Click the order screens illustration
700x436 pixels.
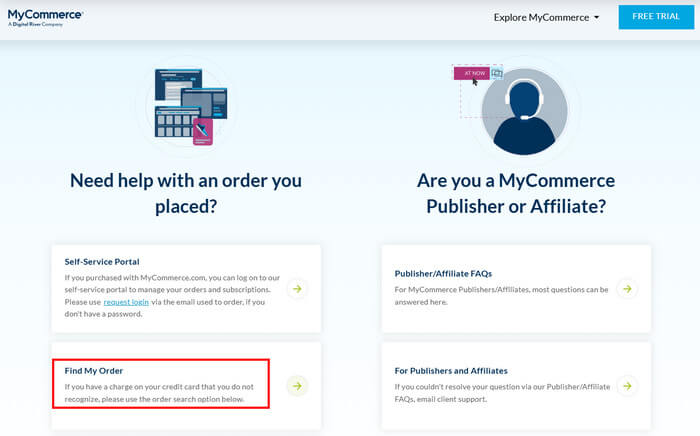[191, 107]
